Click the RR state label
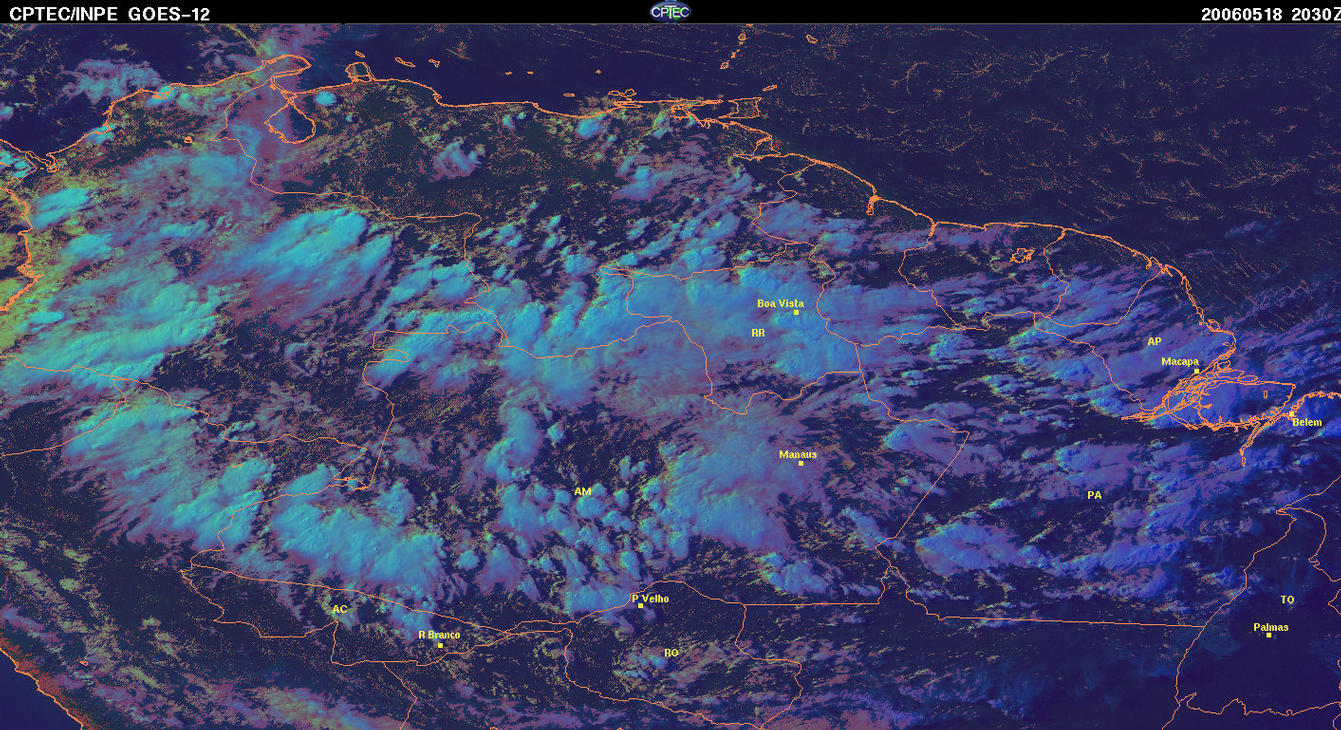Screen dimensions: 1341x730 (x=758, y=332)
